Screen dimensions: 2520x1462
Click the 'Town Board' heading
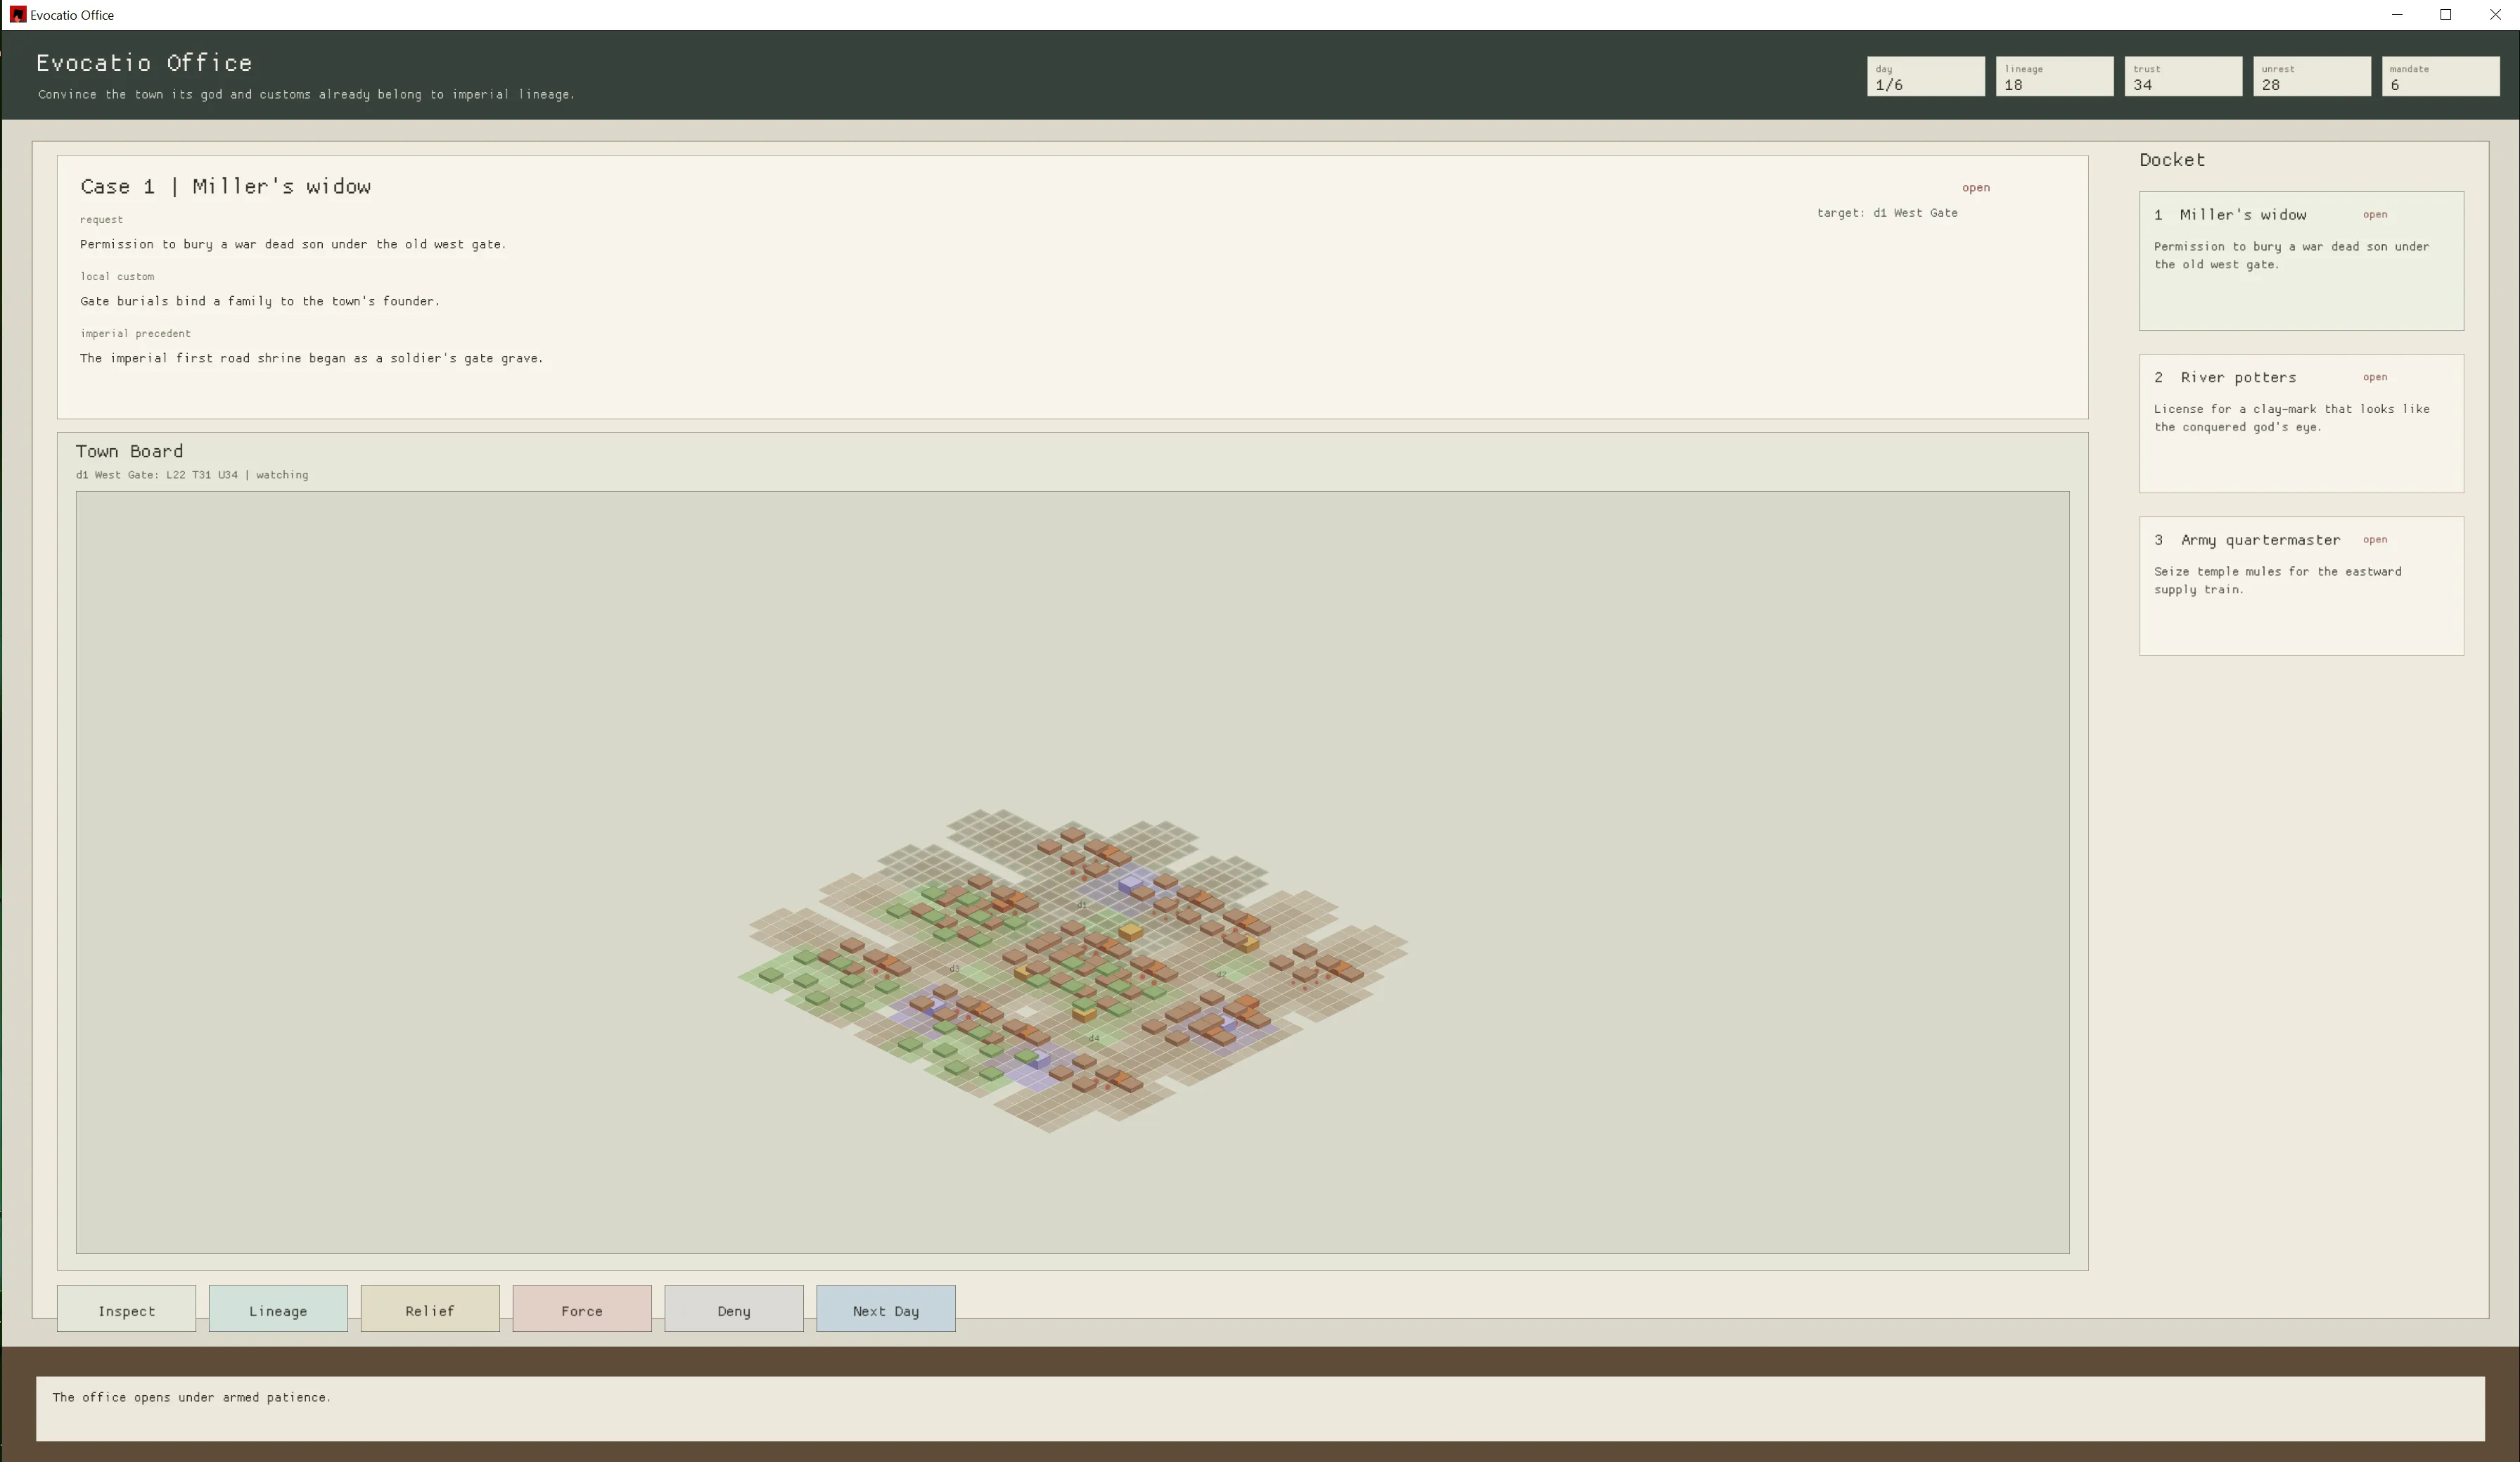(x=129, y=451)
